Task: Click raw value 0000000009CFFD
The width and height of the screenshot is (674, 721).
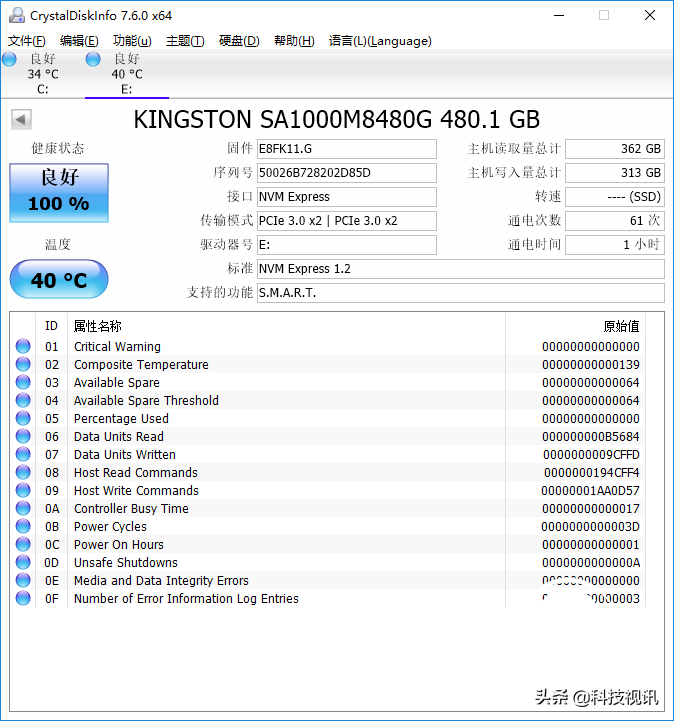Action: click(x=591, y=454)
